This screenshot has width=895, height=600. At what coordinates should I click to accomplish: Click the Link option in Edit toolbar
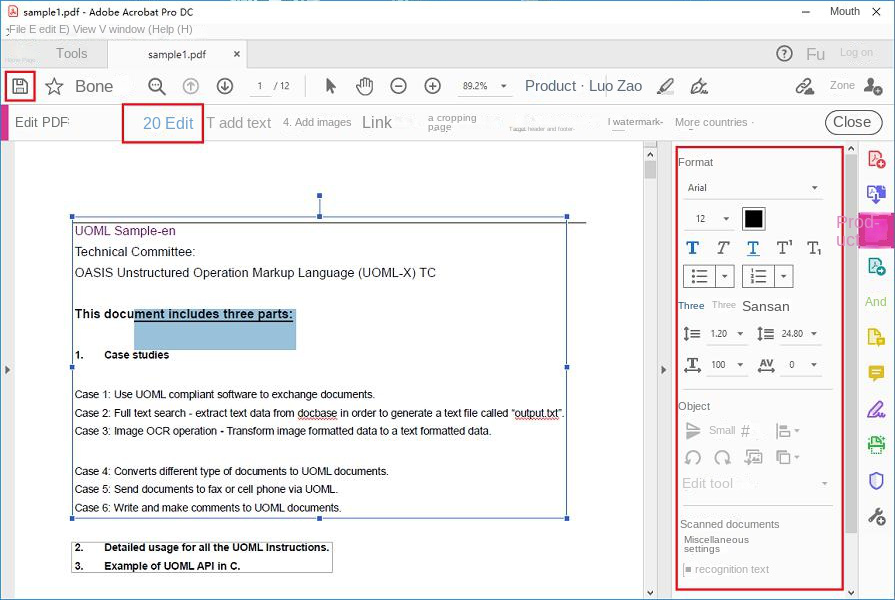coord(376,122)
